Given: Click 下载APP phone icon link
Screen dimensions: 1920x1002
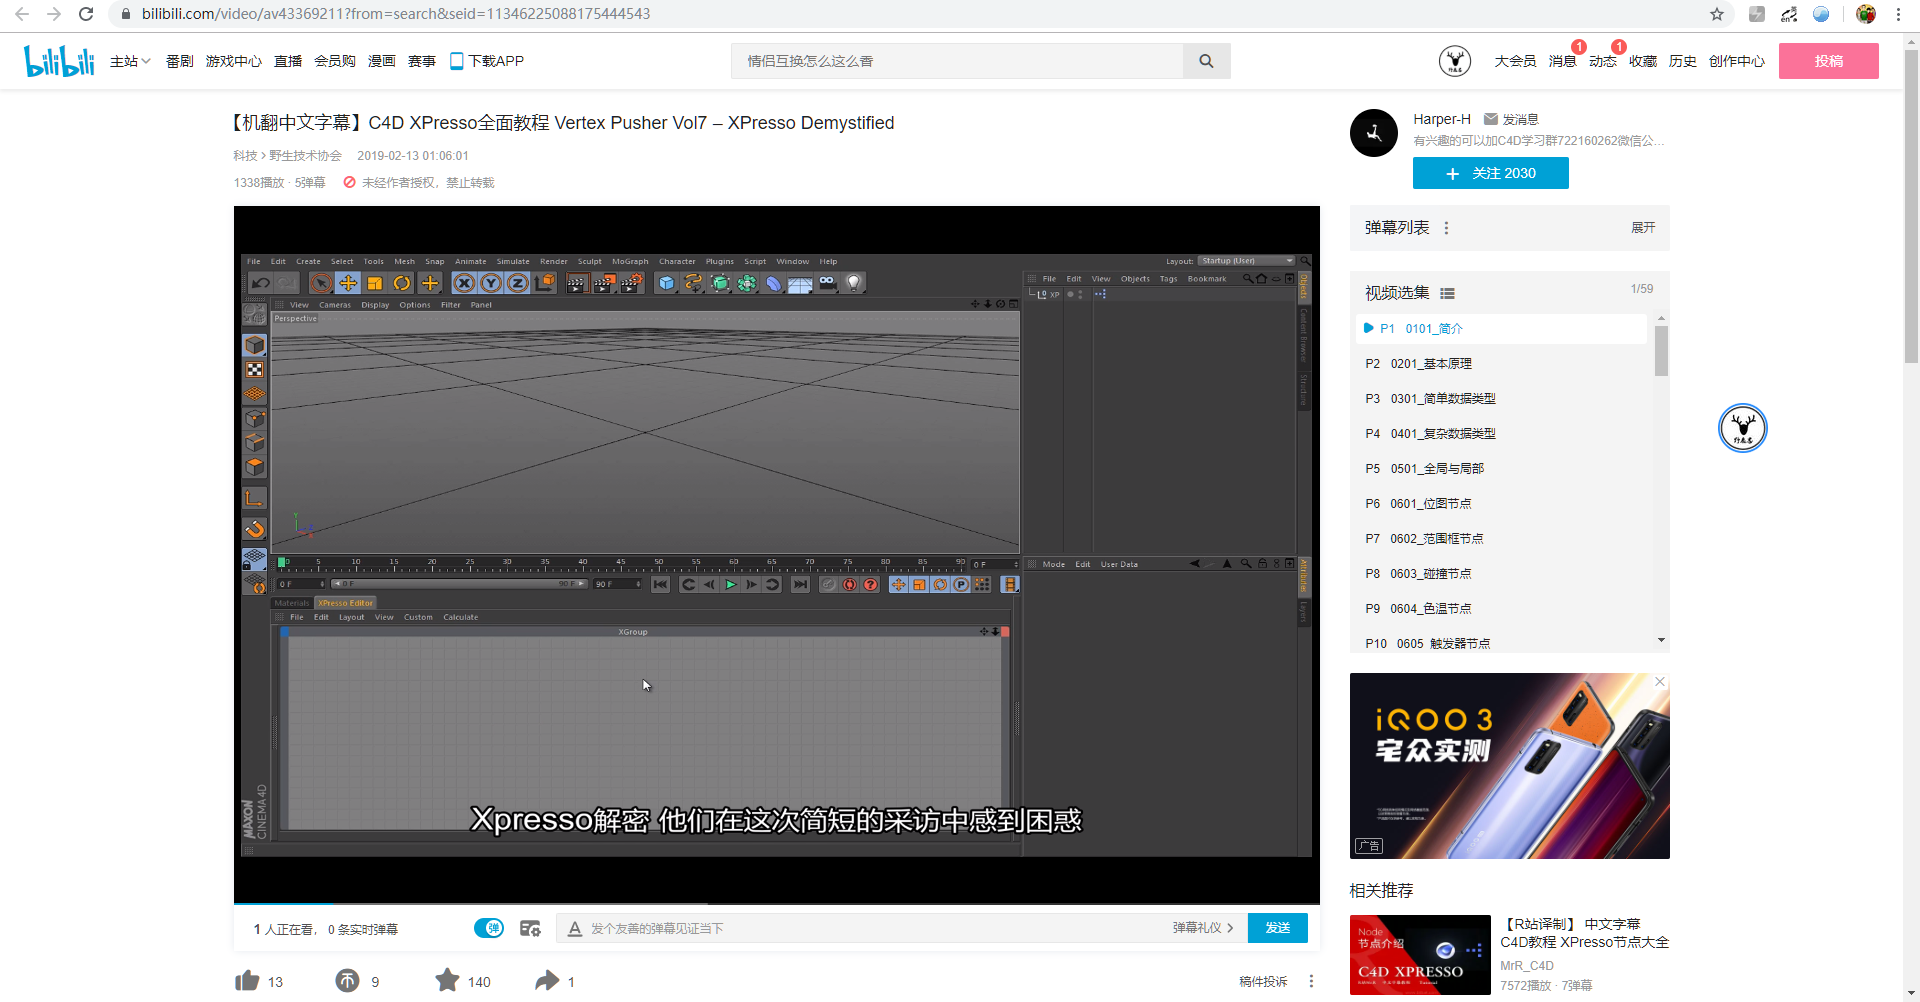Looking at the screenshot, I should pos(487,61).
